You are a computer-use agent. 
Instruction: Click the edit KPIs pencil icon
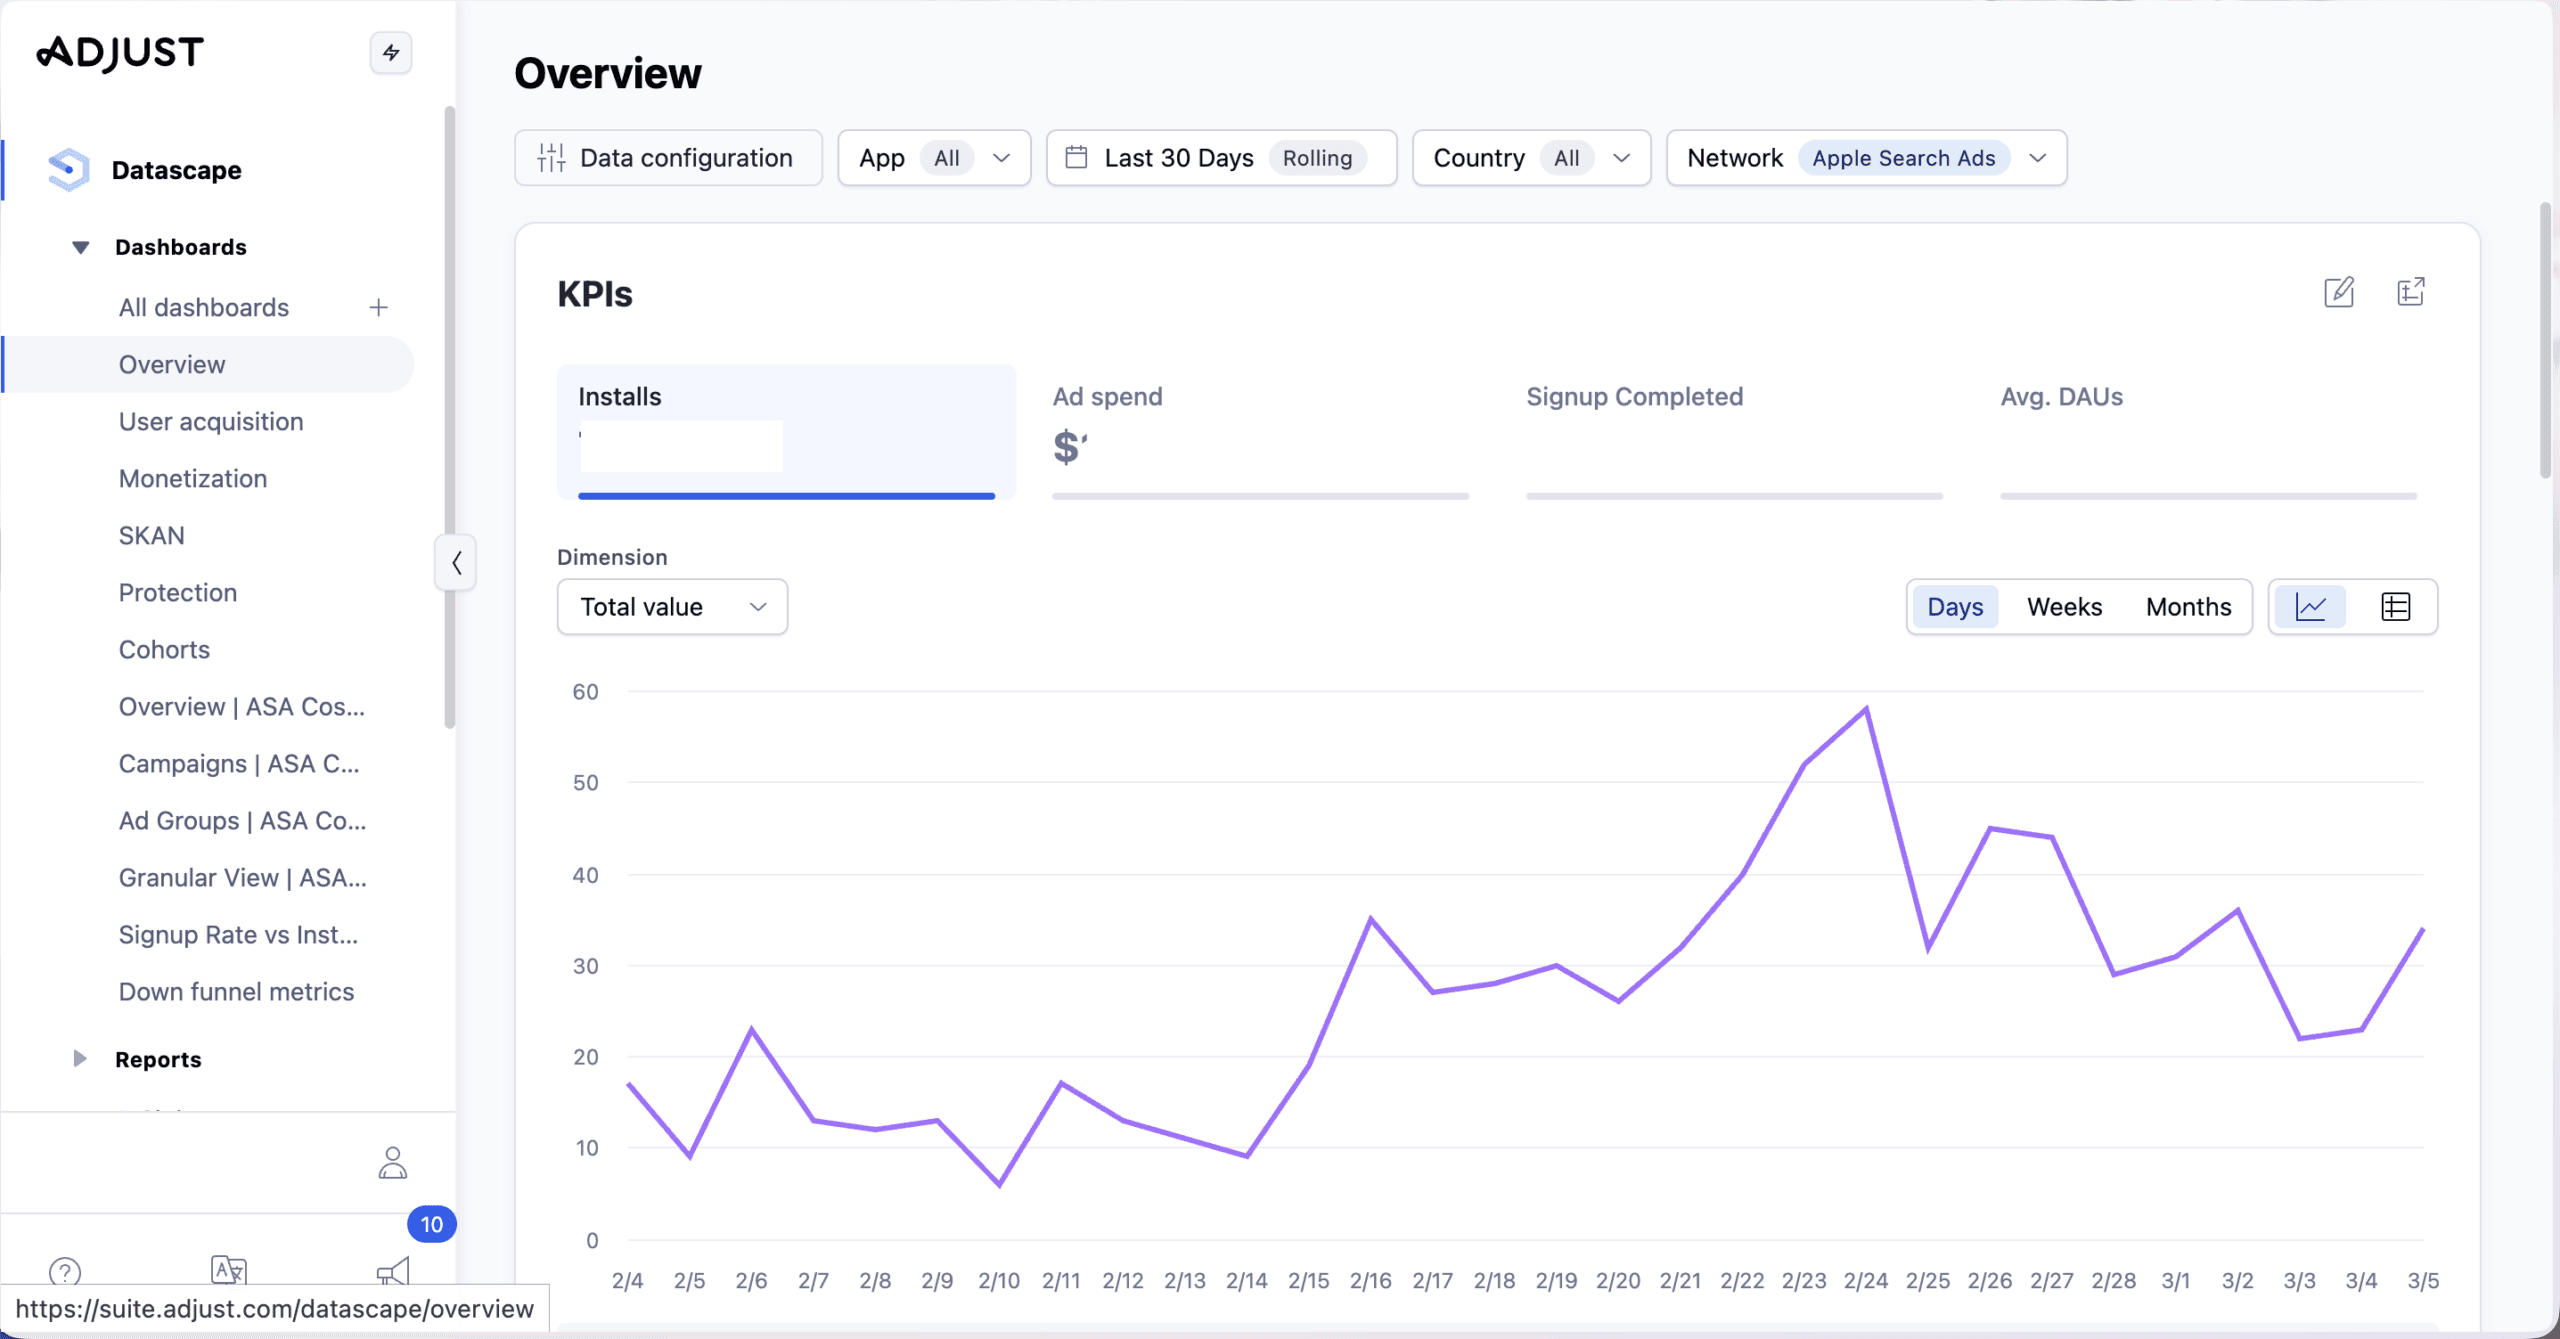(x=2338, y=292)
